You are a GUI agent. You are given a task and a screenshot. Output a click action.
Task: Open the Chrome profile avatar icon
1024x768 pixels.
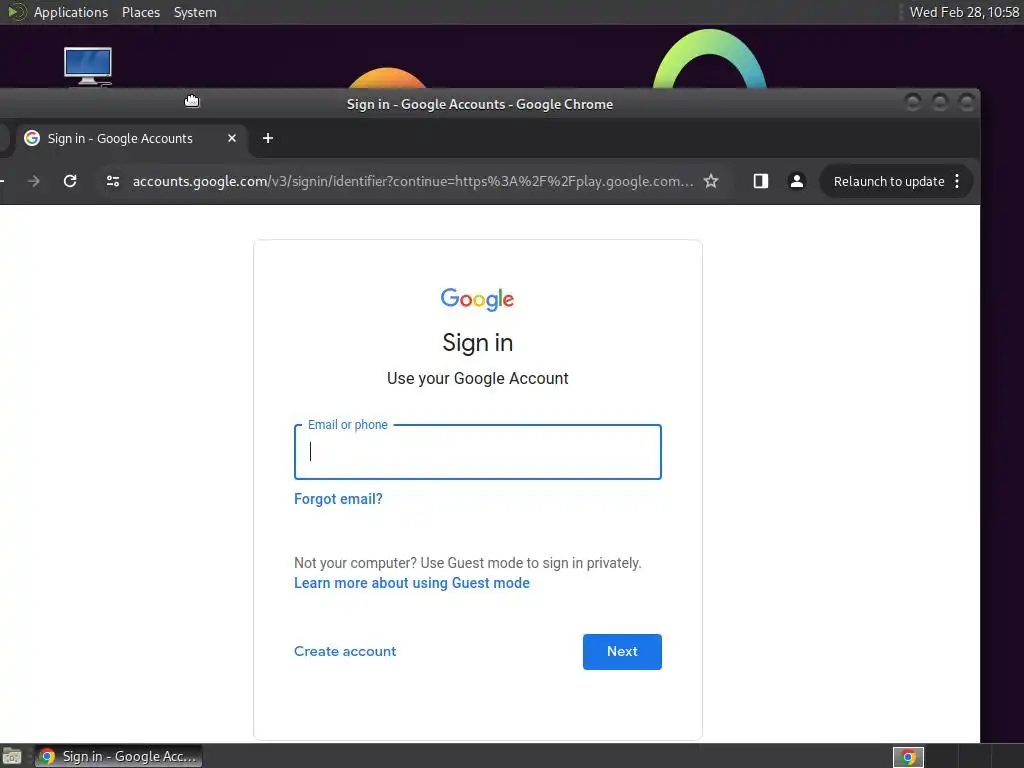point(796,181)
